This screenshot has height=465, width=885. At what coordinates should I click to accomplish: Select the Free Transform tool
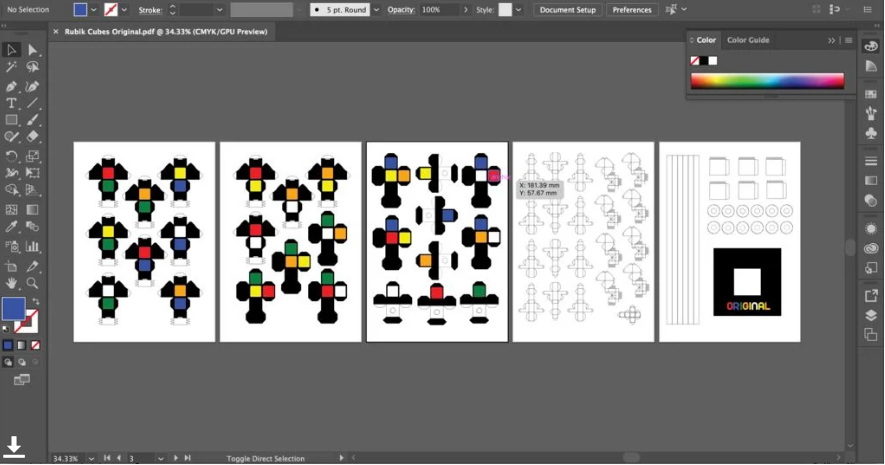click(33, 173)
